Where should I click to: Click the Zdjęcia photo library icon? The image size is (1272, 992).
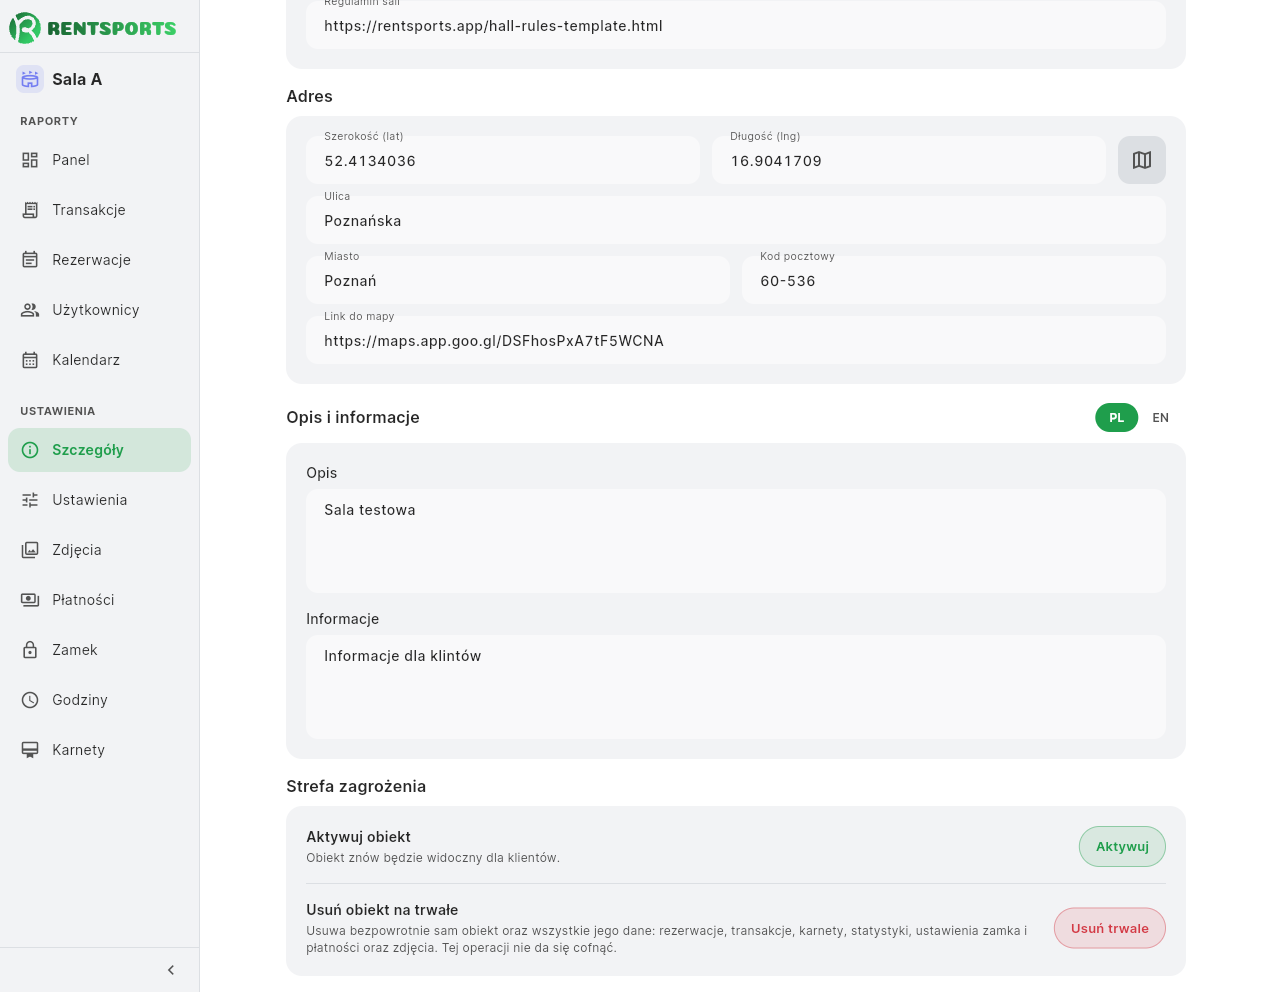(30, 550)
